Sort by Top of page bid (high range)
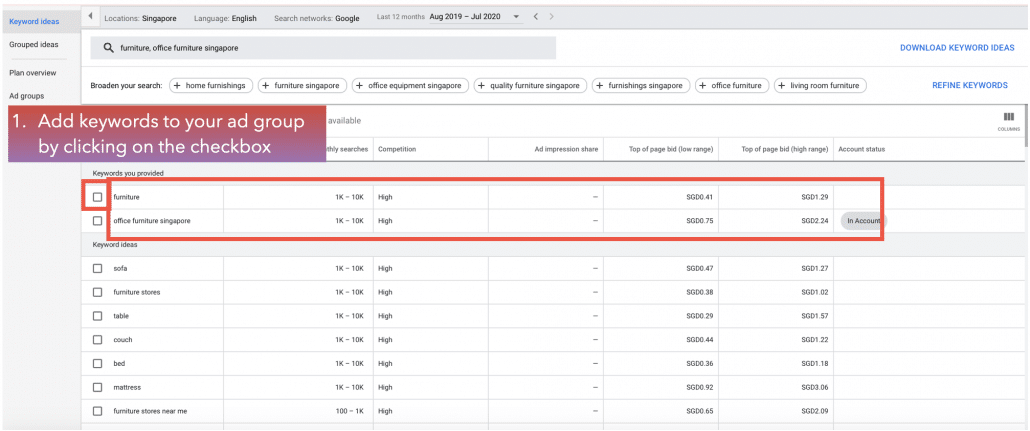 click(x=785, y=149)
